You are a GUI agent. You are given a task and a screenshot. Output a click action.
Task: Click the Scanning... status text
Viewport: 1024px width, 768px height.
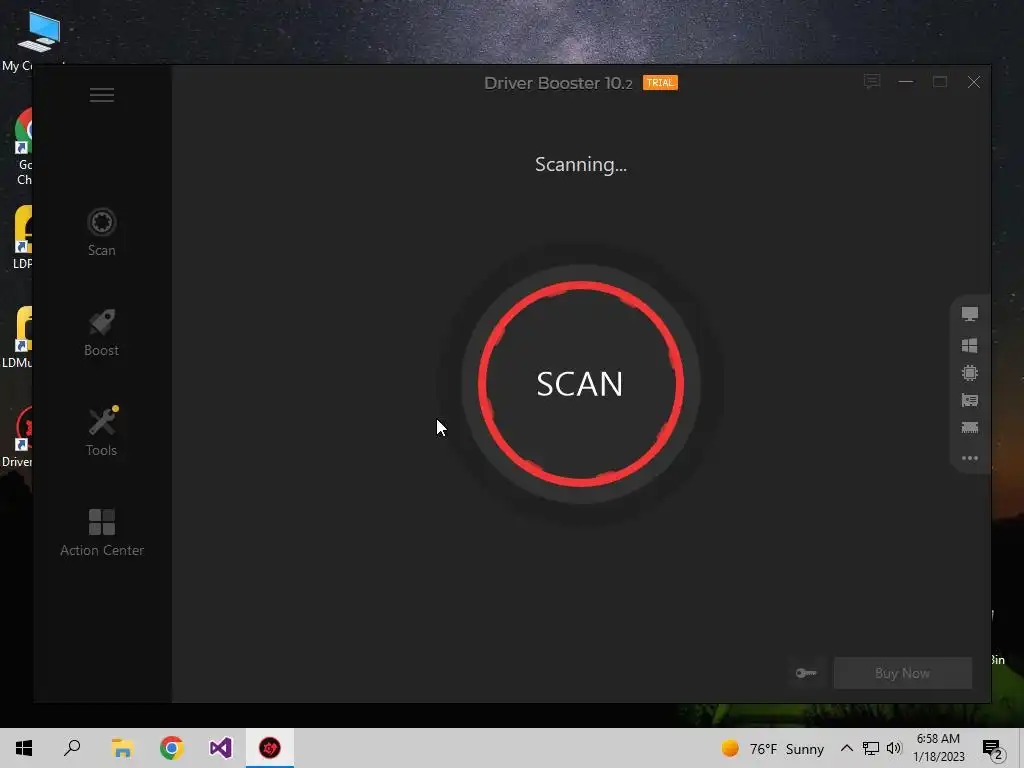[581, 165]
